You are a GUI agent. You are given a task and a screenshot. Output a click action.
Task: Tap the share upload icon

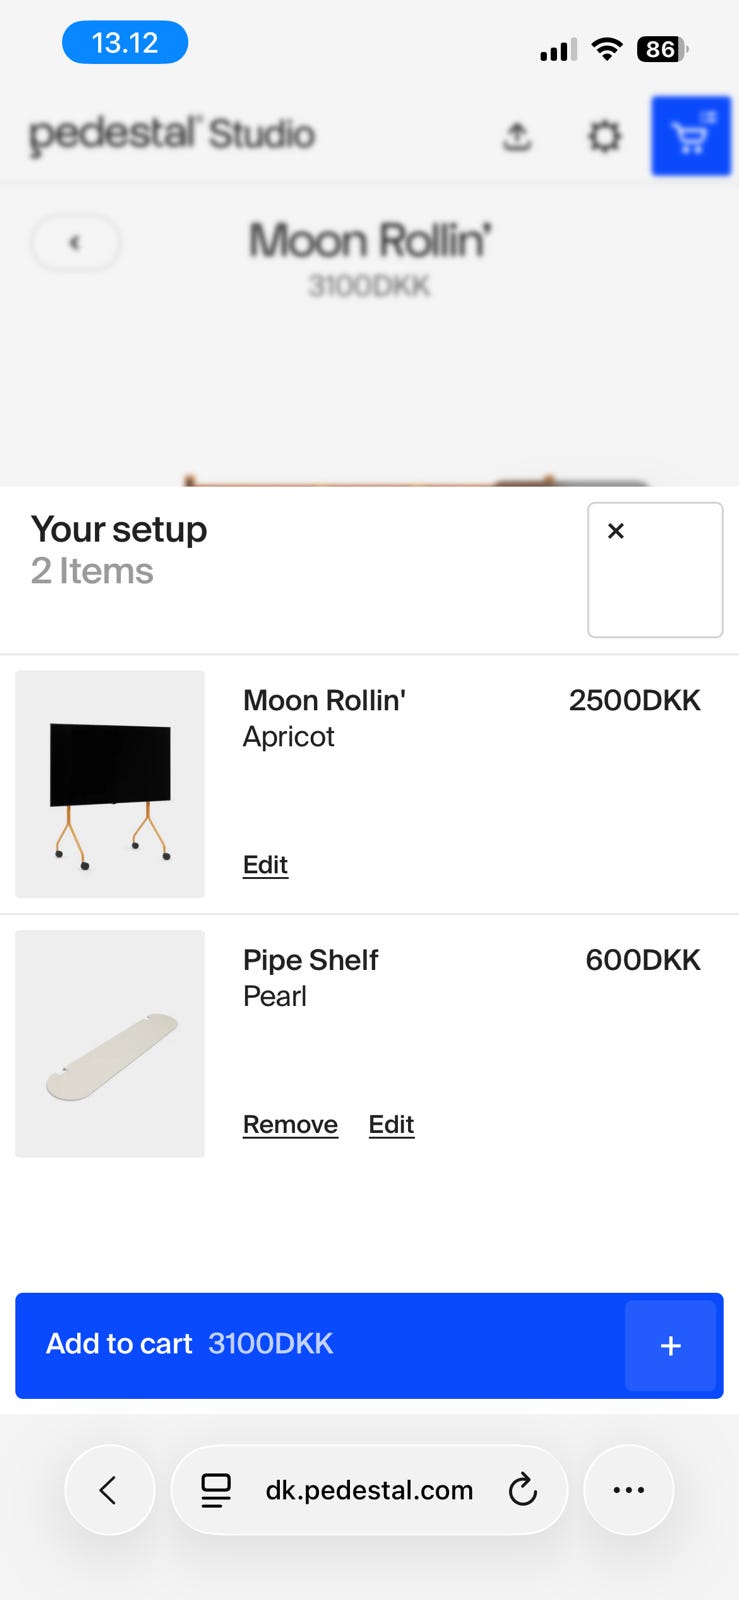[516, 136]
